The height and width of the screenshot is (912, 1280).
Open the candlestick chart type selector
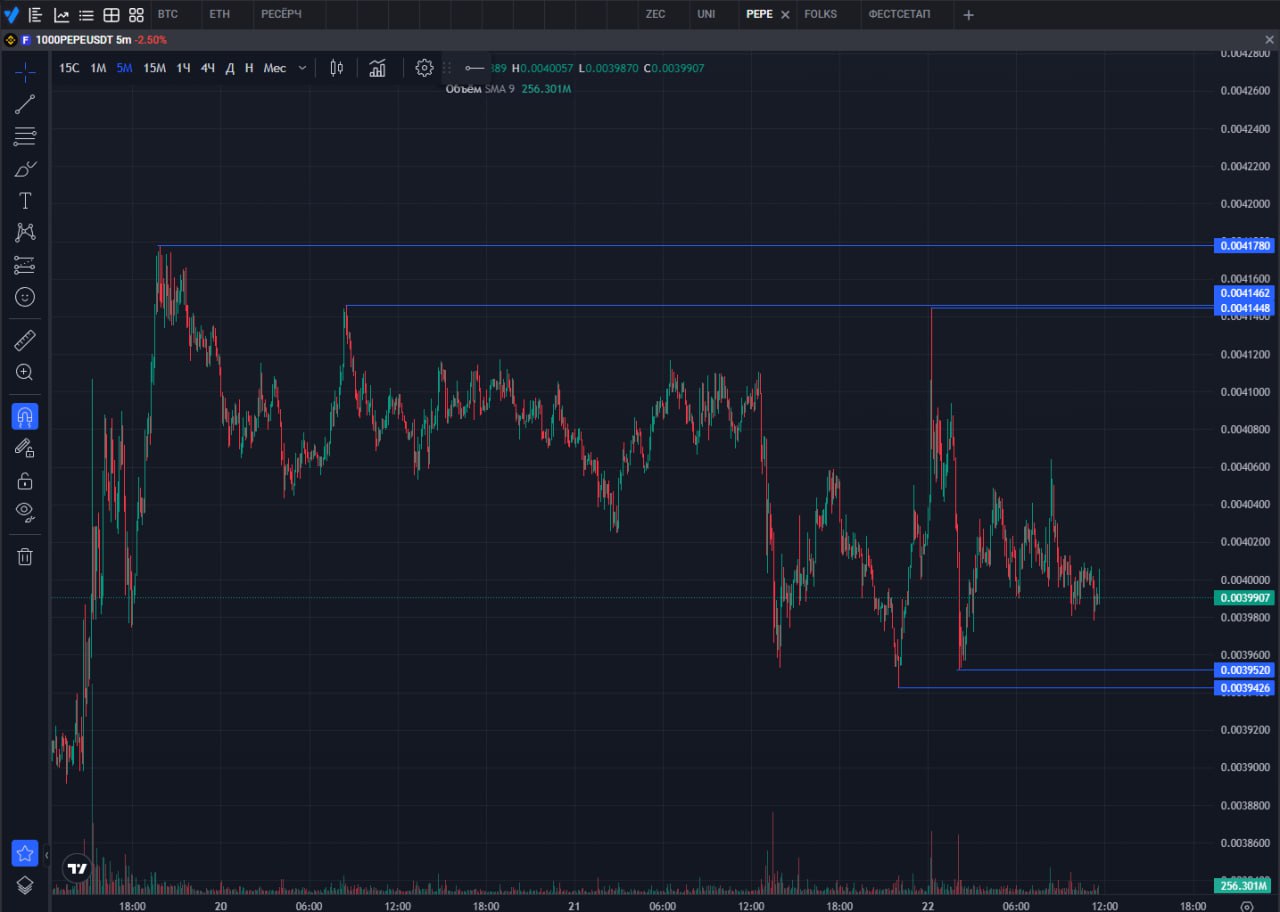(x=337, y=68)
